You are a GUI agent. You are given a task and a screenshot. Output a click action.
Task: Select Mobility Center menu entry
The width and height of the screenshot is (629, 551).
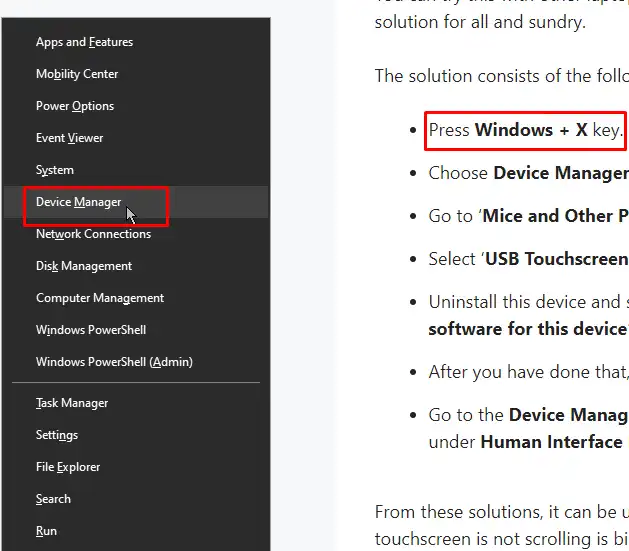pyautogui.click(x=77, y=74)
